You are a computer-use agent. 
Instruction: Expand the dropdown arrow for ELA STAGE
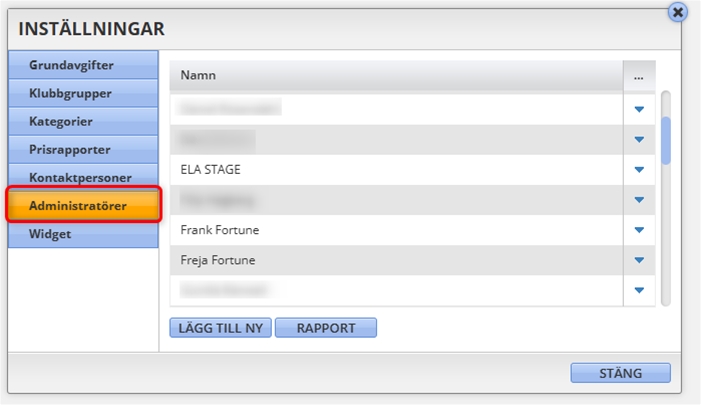click(639, 169)
